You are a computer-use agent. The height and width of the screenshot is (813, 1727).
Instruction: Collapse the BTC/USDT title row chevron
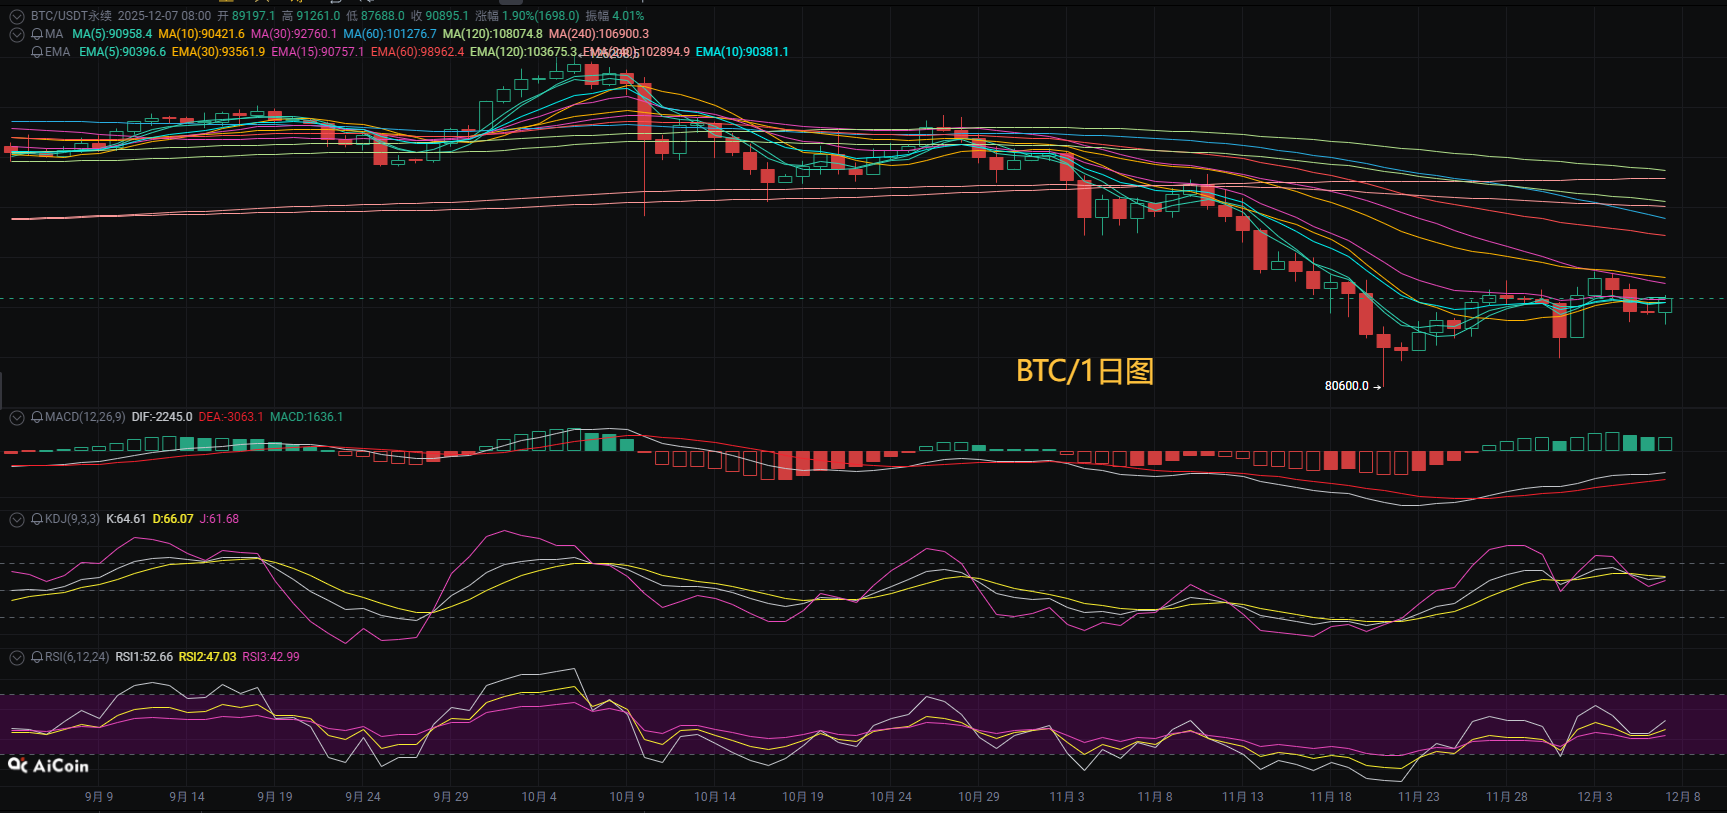(x=17, y=16)
